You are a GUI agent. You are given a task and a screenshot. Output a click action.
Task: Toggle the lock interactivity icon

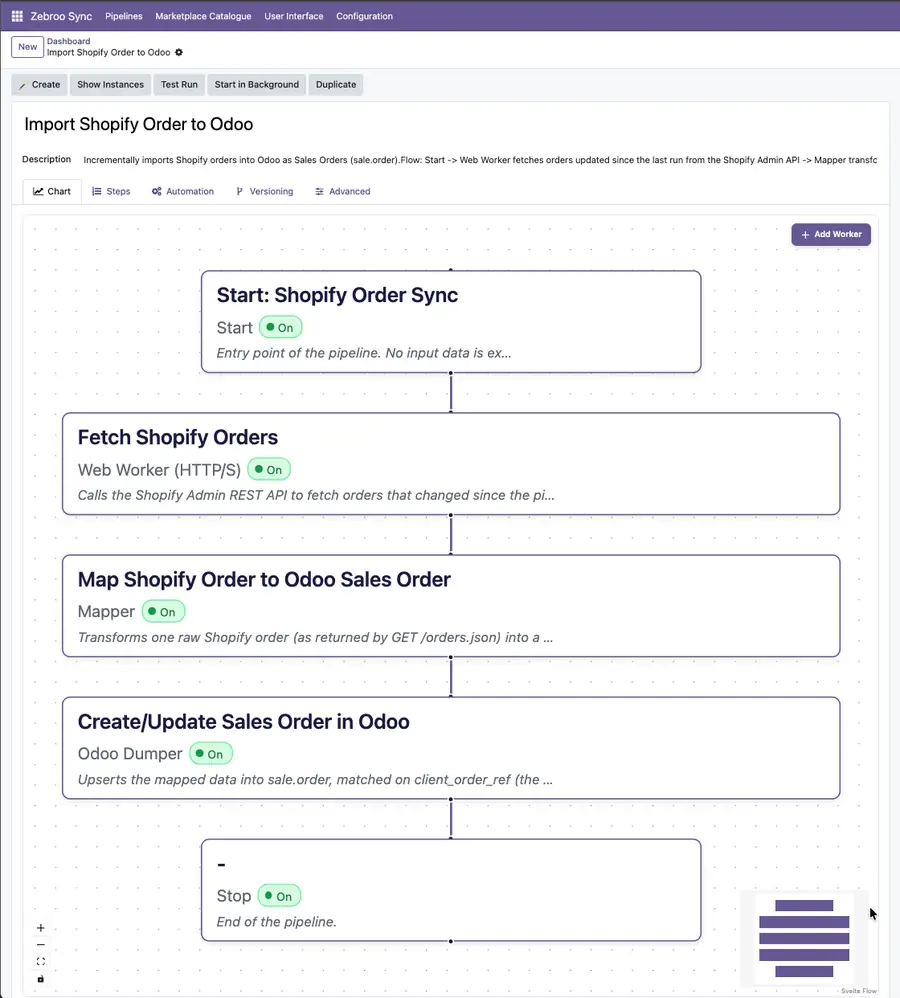41,979
